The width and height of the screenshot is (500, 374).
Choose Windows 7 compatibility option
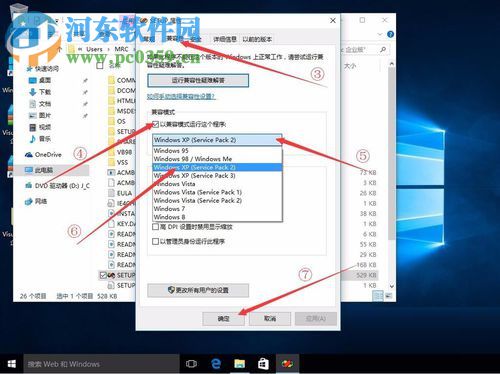(217, 209)
